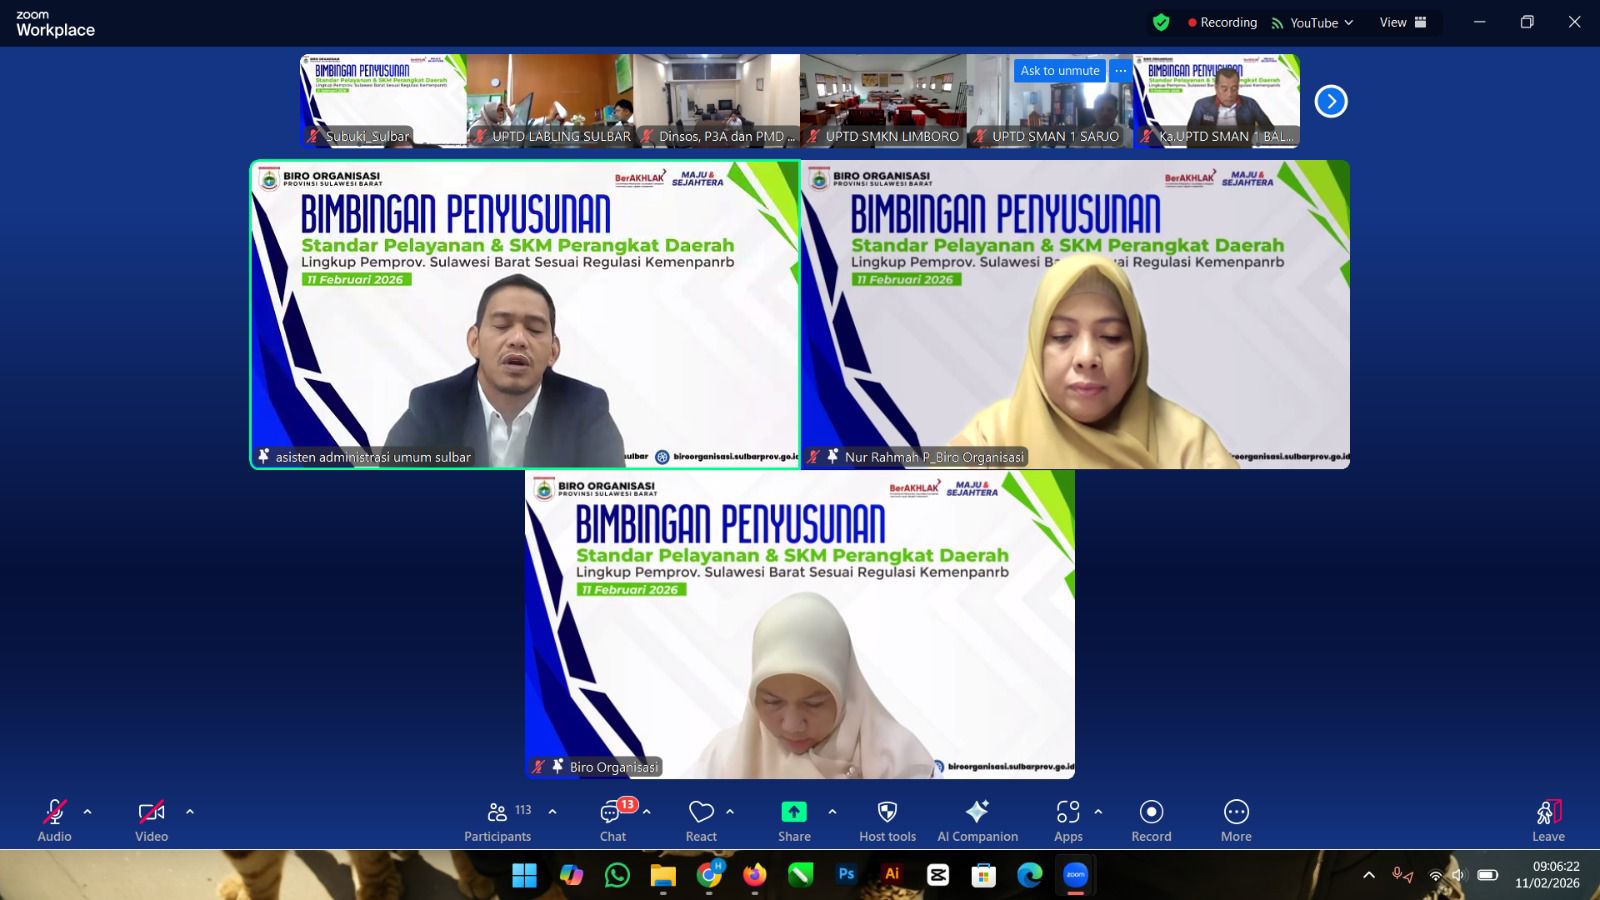Click the Record button
1600x900 pixels.
point(1151,821)
